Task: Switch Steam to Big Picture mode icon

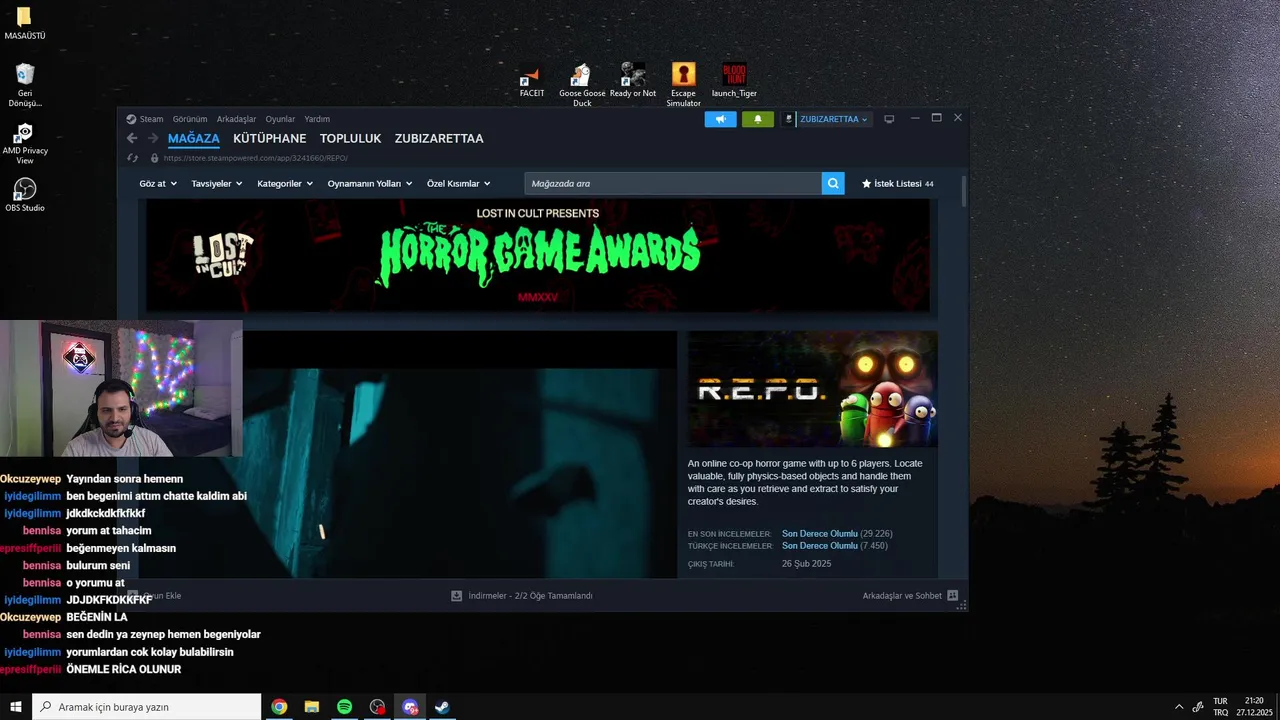Action: coord(889,119)
